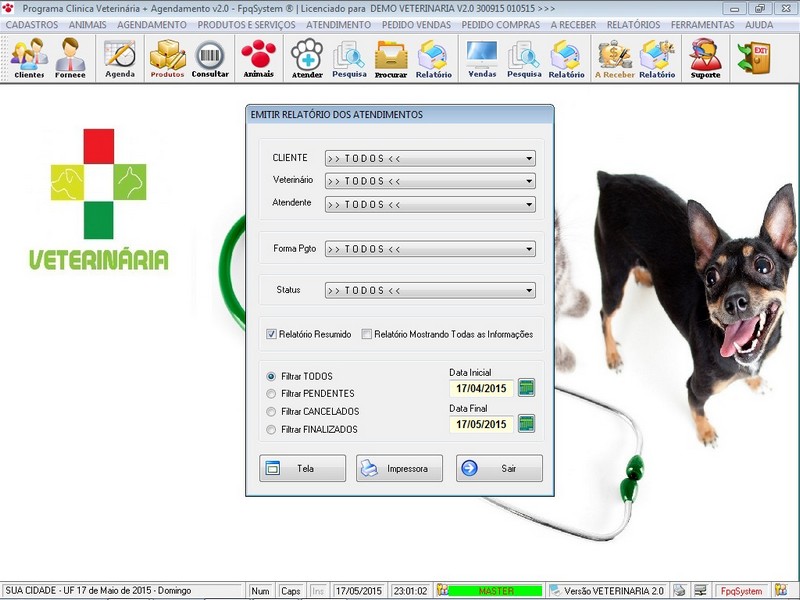Open the A RECEBER menu
This screenshot has height=600, width=800.
(573, 24)
